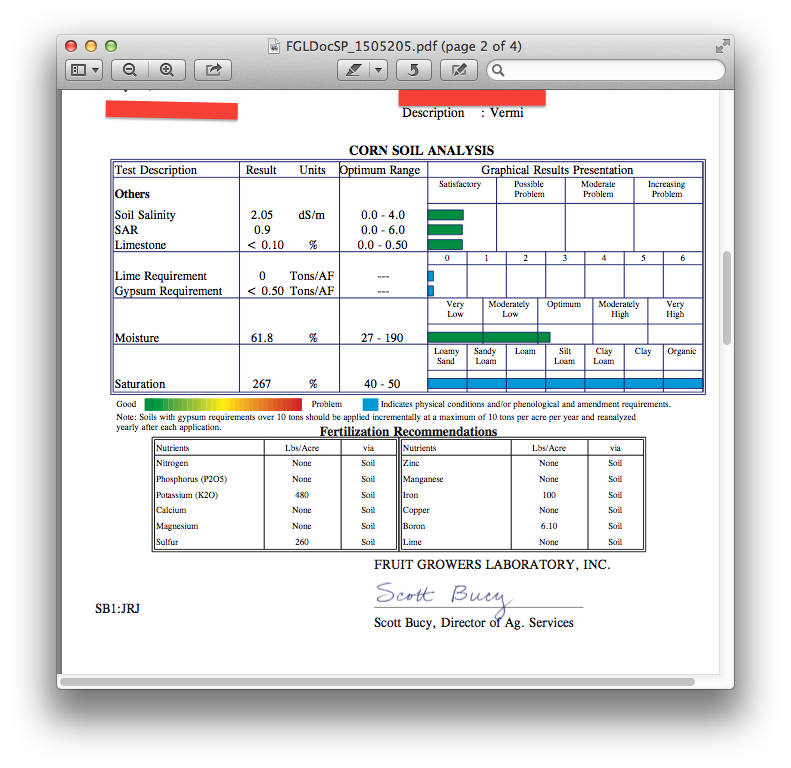Click the Good-to-Problem color gradient legend
The image size is (791, 768).
click(x=222, y=404)
